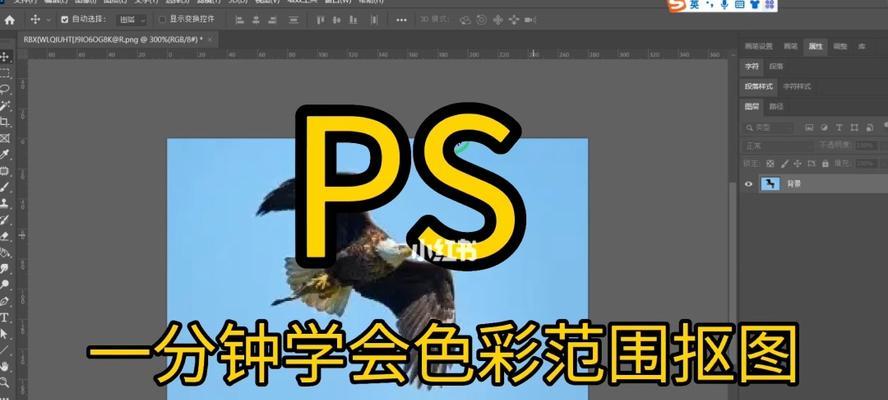The width and height of the screenshot is (888, 400).
Task: Align vertical centers in options bar
Action: coord(337,20)
